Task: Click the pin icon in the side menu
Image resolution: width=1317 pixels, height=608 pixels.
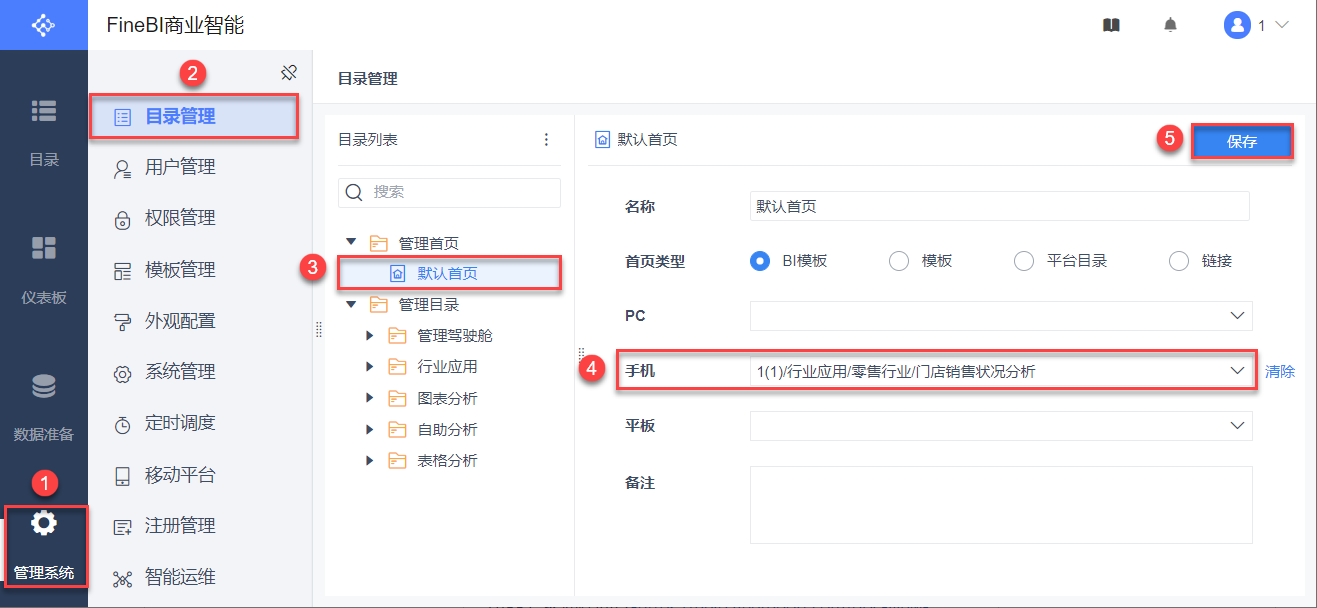Action: (288, 72)
